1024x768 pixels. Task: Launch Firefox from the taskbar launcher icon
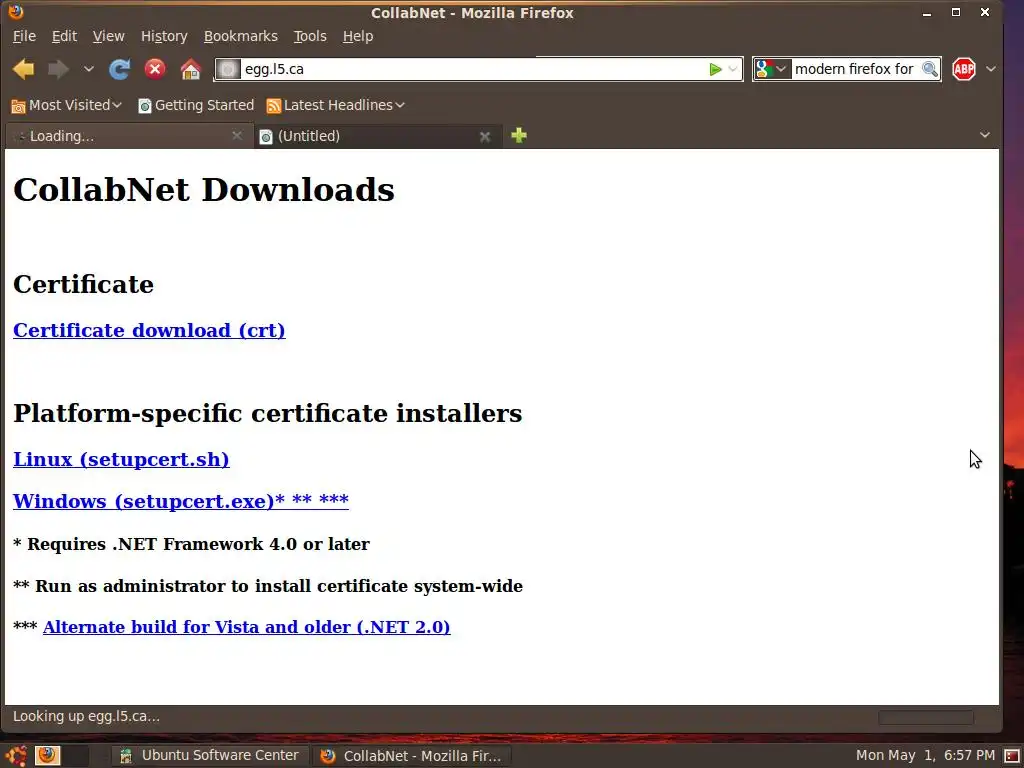[47, 756]
